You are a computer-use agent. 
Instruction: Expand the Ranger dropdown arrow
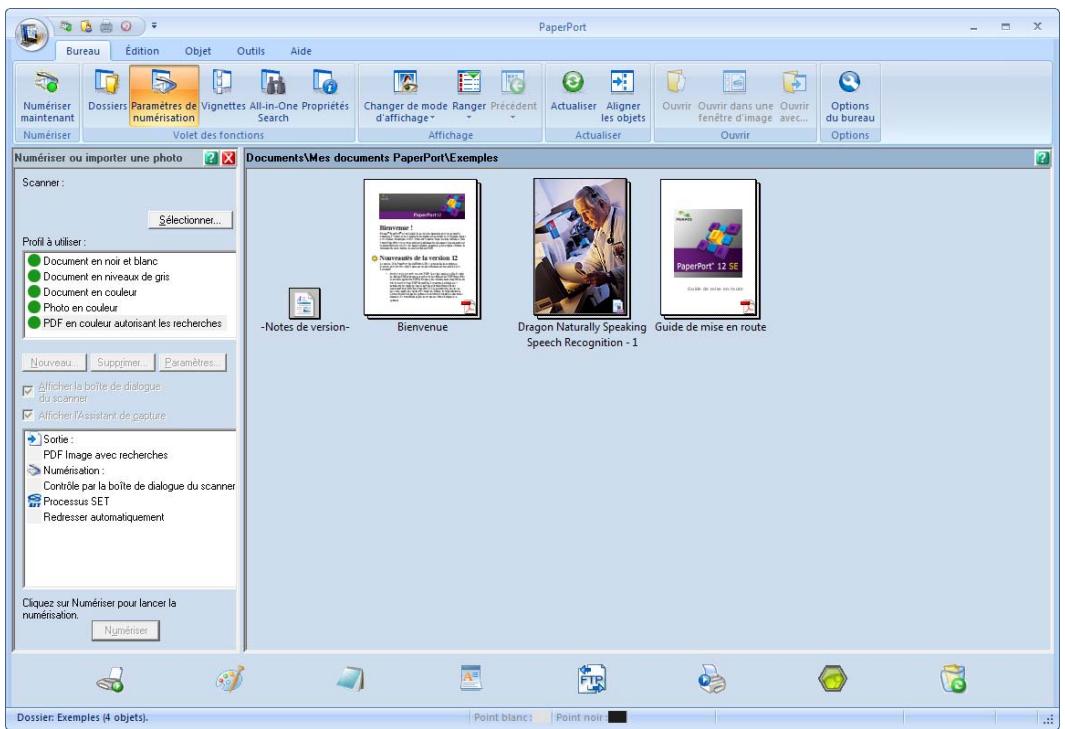click(469, 118)
